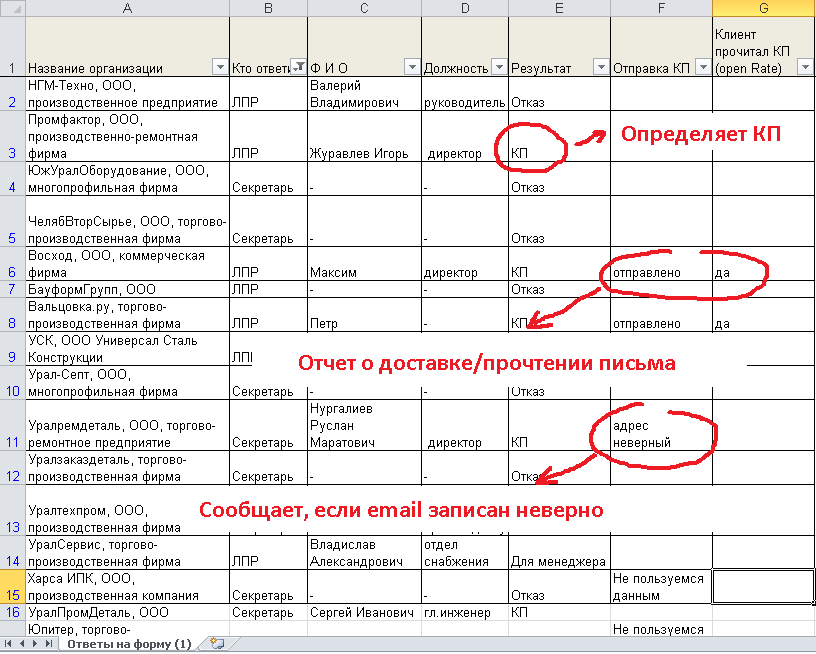The height and width of the screenshot is (654, 816).
Task: Click cell 'Урал-Септ, ООО, многопрофильная фирма'
Action: point(127,383)
